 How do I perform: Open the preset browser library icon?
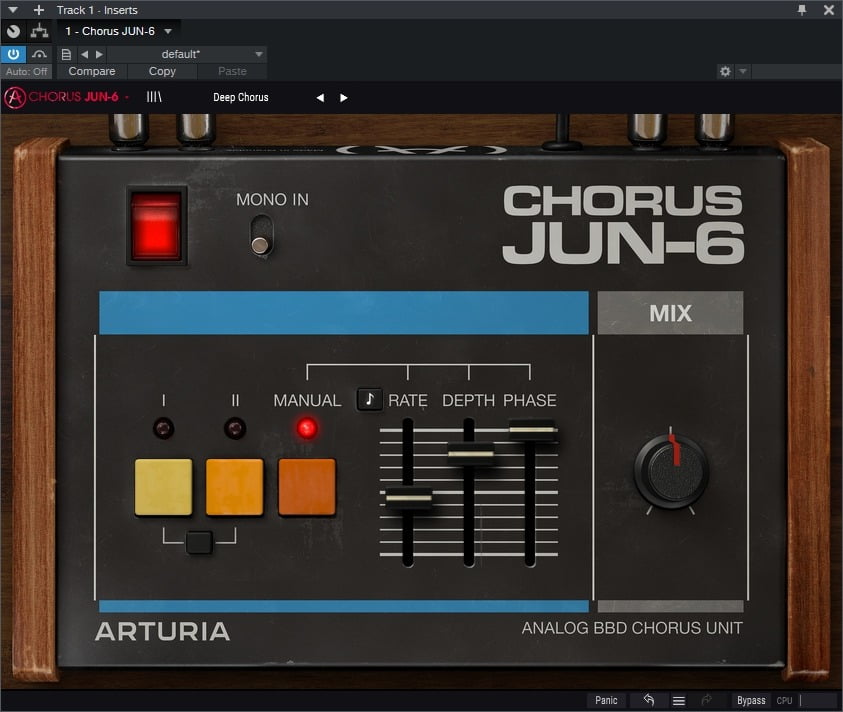pos(154,97)
